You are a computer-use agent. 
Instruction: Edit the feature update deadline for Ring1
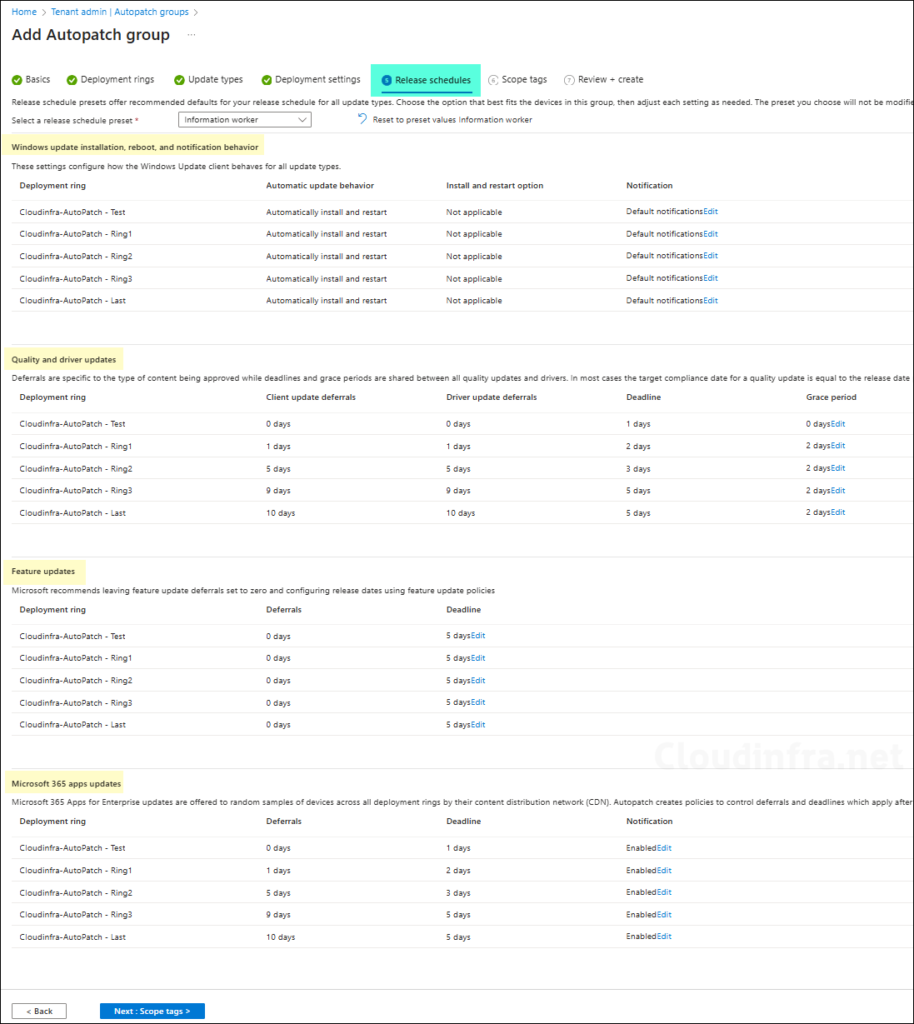477,658
